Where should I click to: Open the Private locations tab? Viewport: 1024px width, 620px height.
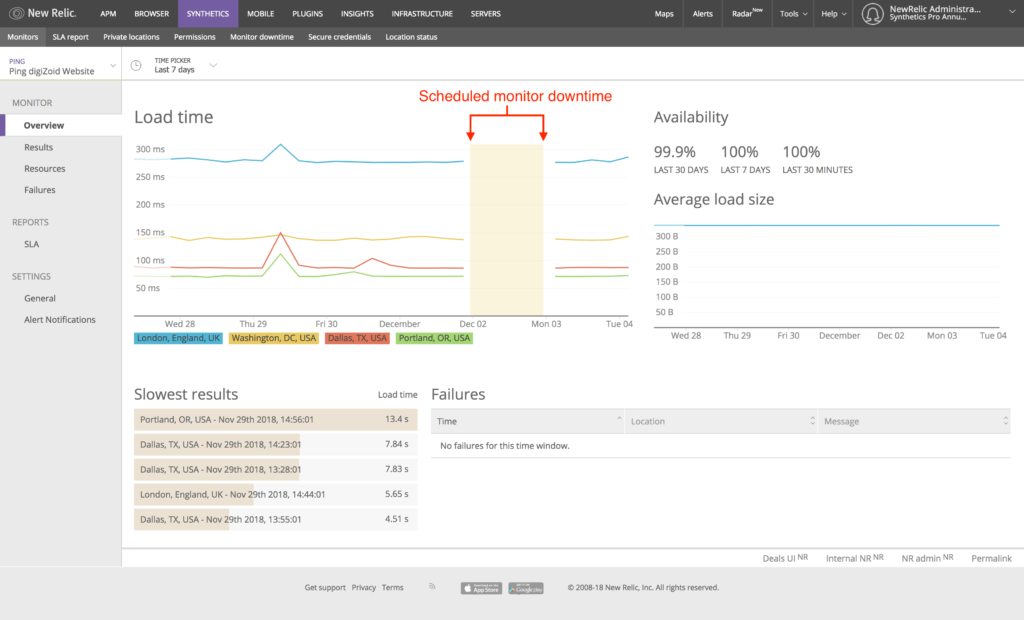pos(131,37)
